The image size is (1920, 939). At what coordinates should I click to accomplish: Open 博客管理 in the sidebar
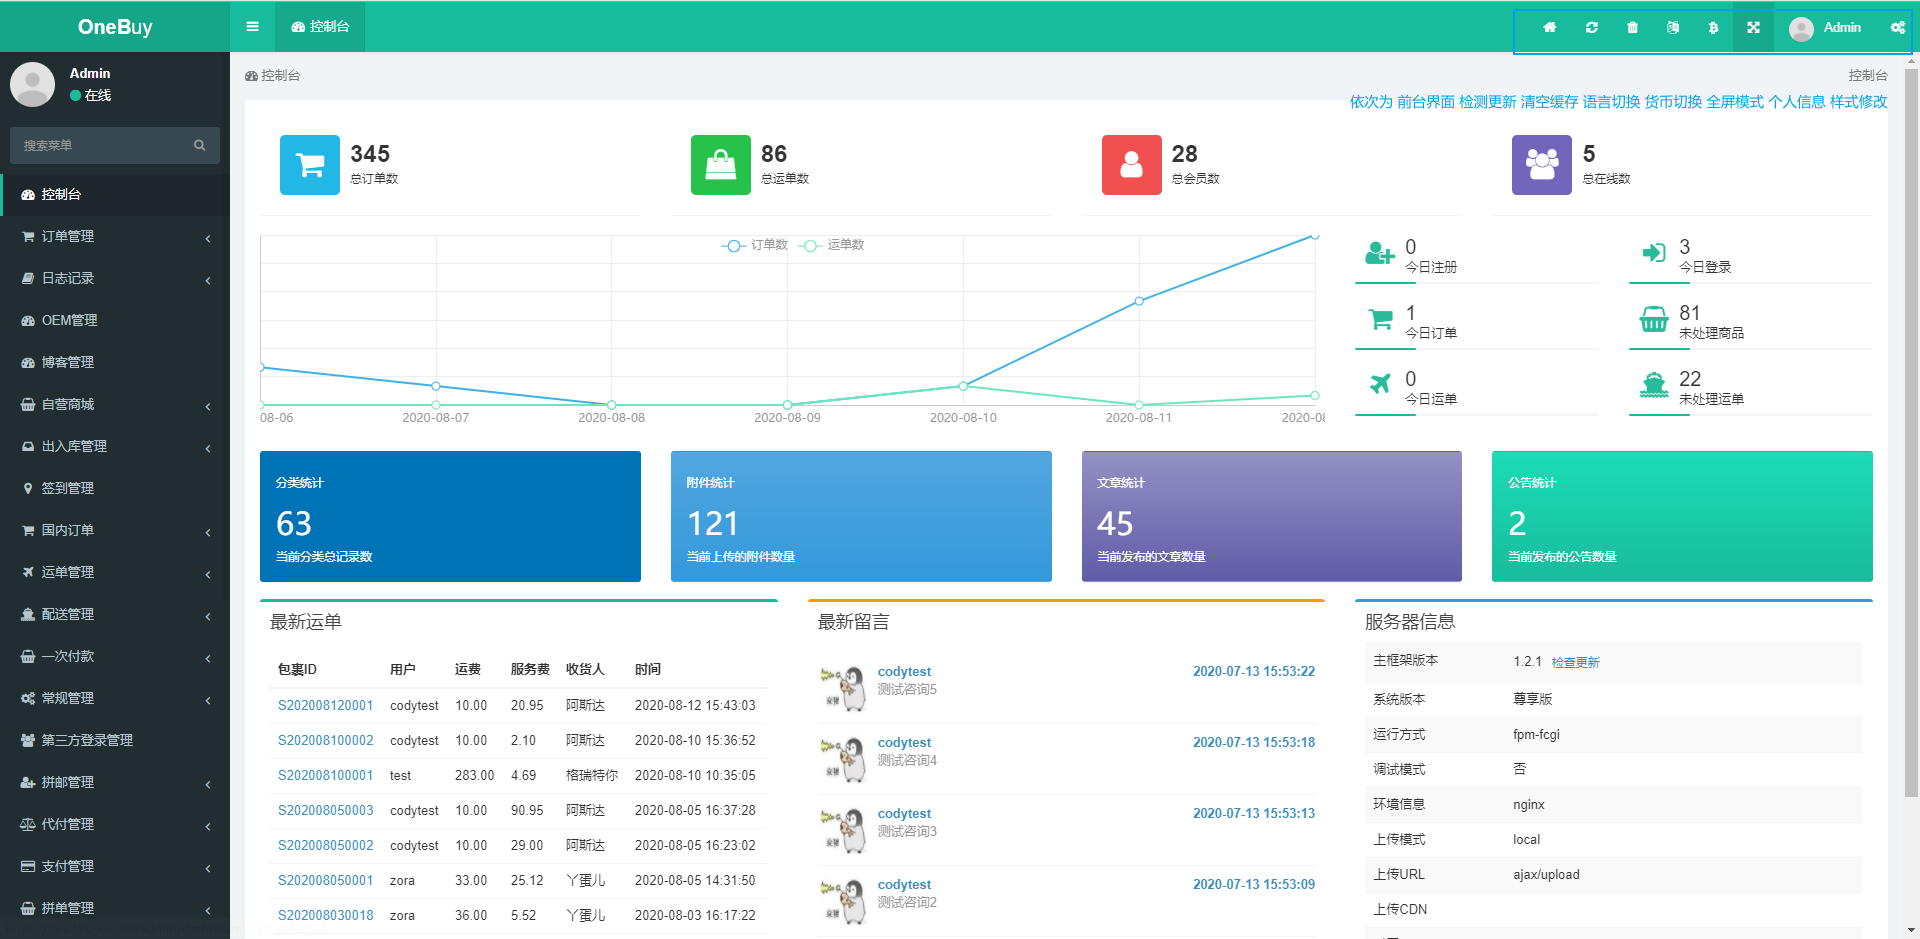115,363
